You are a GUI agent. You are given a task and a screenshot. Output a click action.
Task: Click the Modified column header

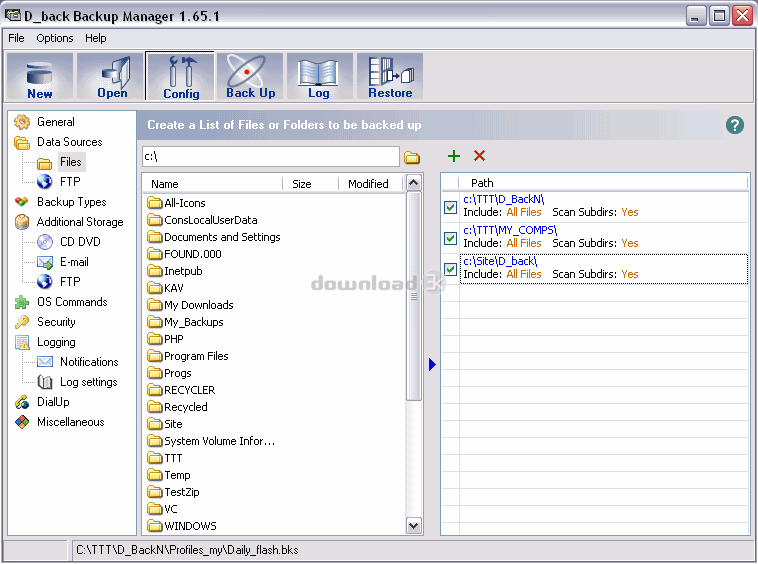coord(368,184)
